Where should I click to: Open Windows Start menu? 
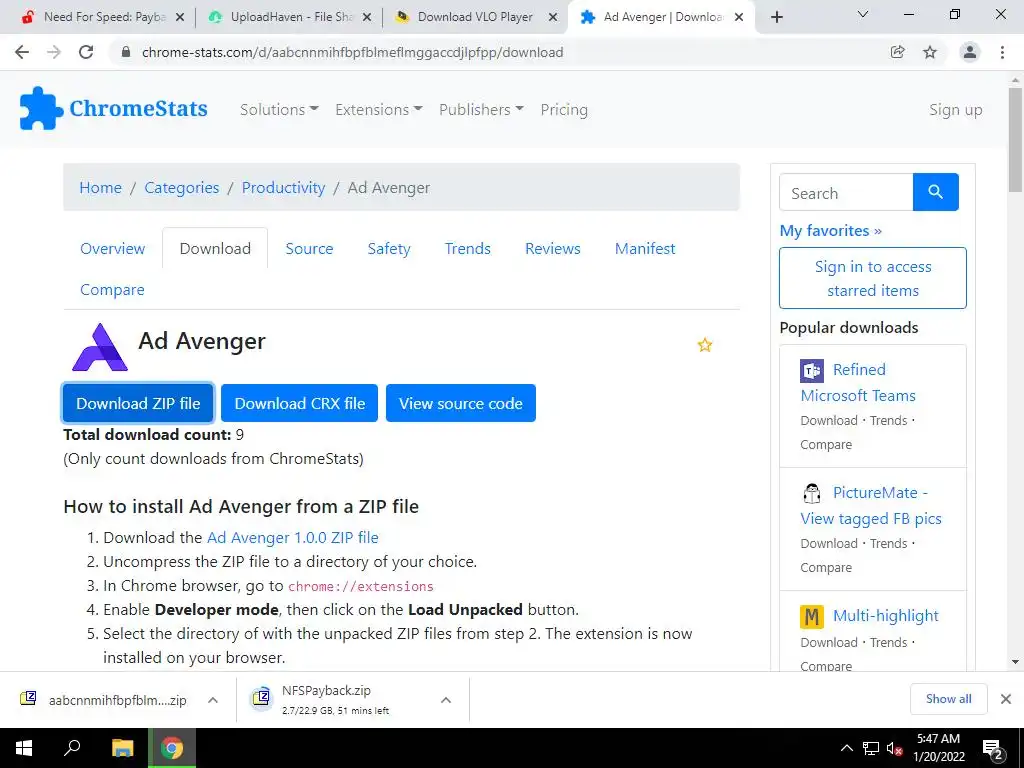[24, 748]
